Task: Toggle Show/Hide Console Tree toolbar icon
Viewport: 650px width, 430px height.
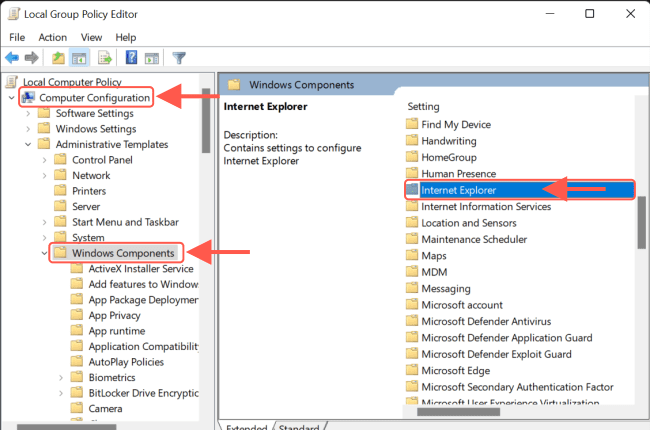Action: [x=80, y=58]
